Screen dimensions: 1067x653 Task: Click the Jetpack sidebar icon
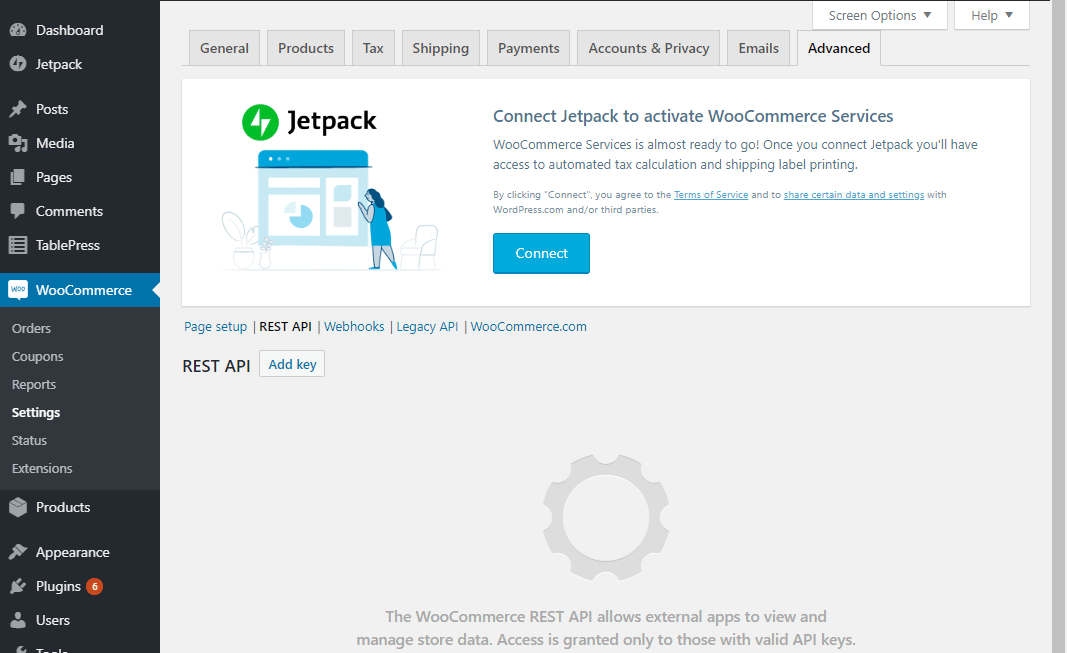pos(18,64)
